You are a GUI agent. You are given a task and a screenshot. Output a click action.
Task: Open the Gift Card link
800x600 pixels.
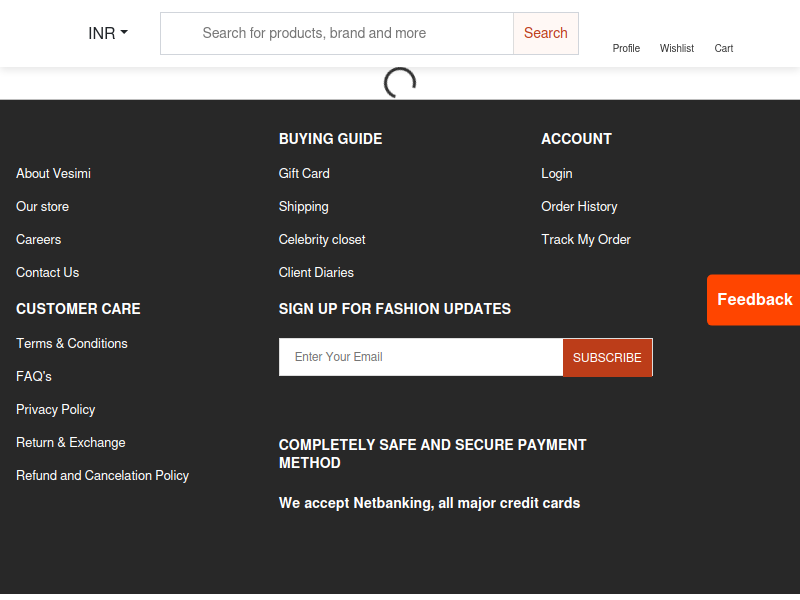click(x=304, y=173)
